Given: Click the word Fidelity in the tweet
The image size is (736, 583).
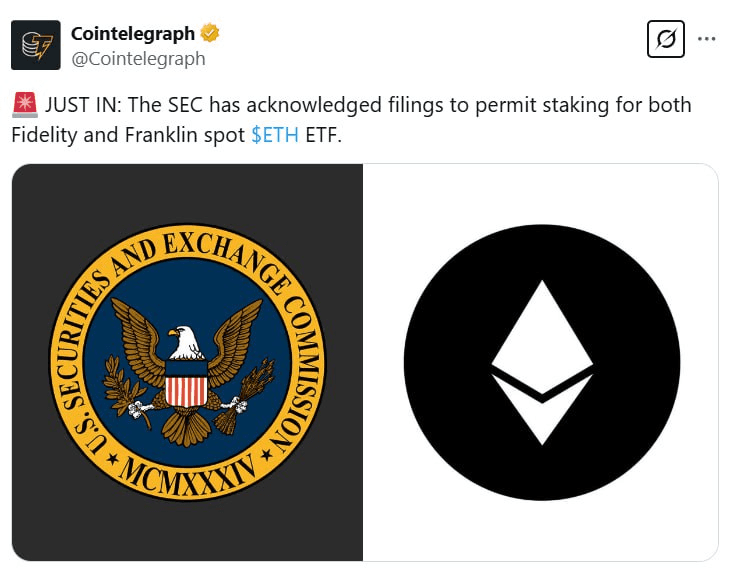Looking at the screenshot, I should click(44, 135).
